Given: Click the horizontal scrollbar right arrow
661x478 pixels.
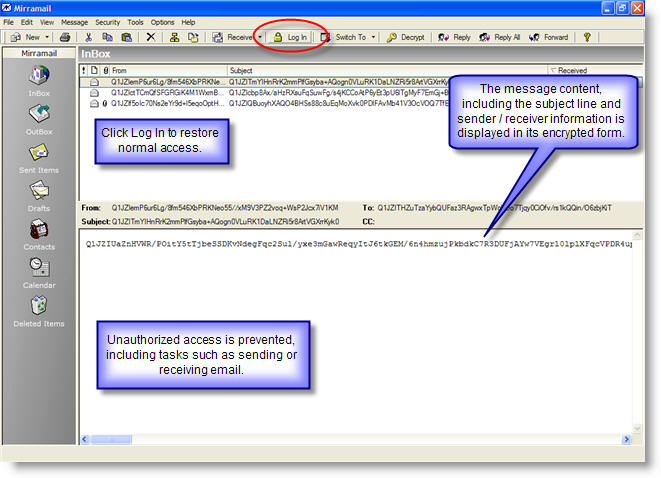Looking at the screenshot, I should [626, 440].
